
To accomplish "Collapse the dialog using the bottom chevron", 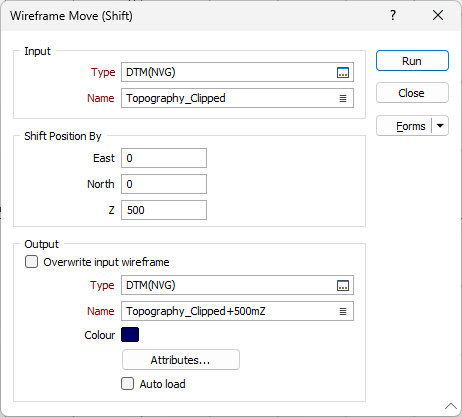I will pos(451,406).
